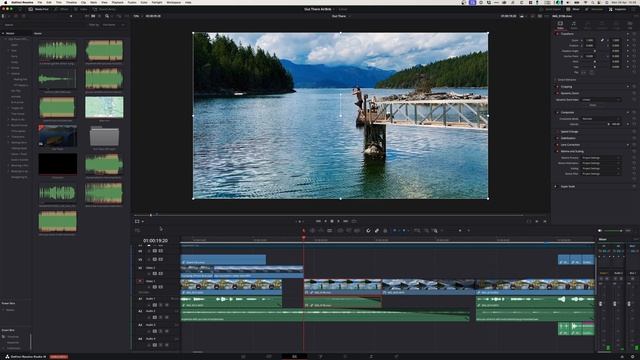Open the File menu
The image size is (640, 360).
(40, 2)
